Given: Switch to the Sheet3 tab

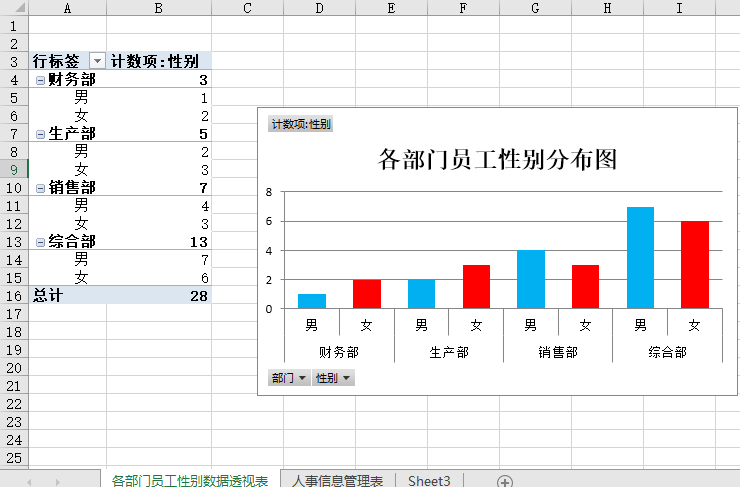Looking at the screenshot, I should pos(429,481).
